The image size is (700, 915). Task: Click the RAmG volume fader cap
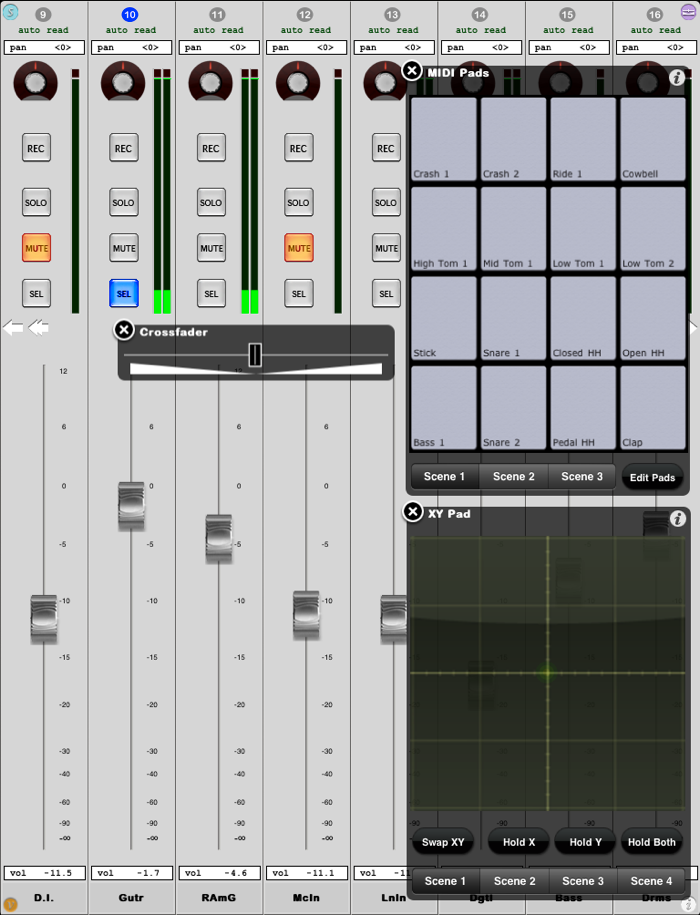pos(219,539)
